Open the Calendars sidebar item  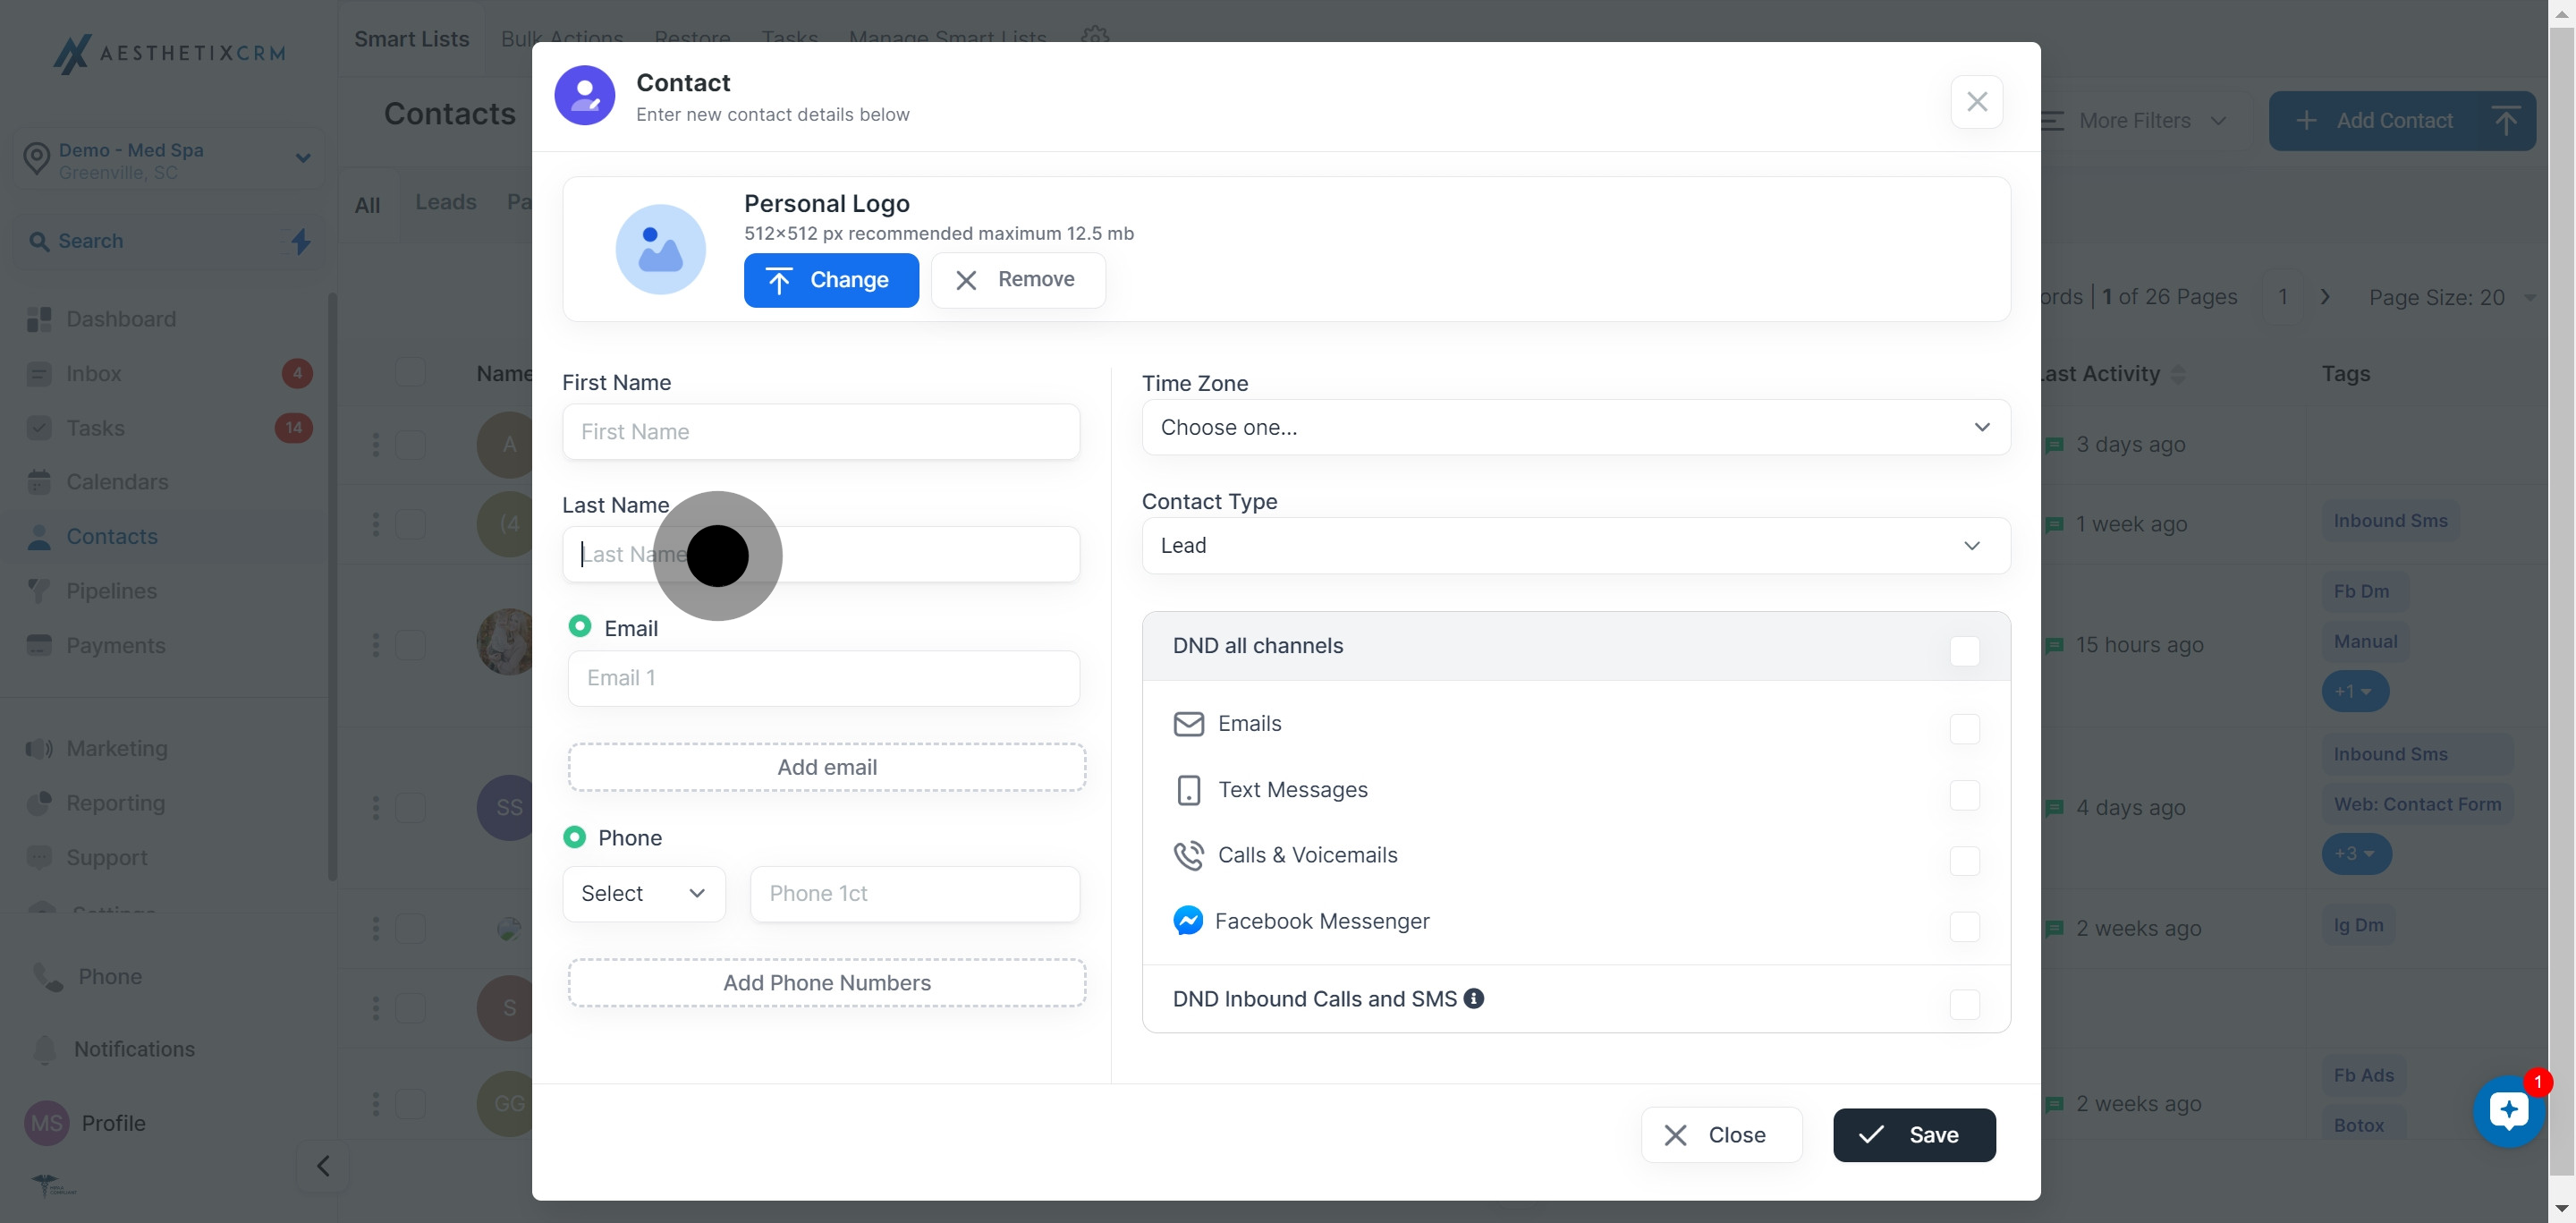coord(117,482)
